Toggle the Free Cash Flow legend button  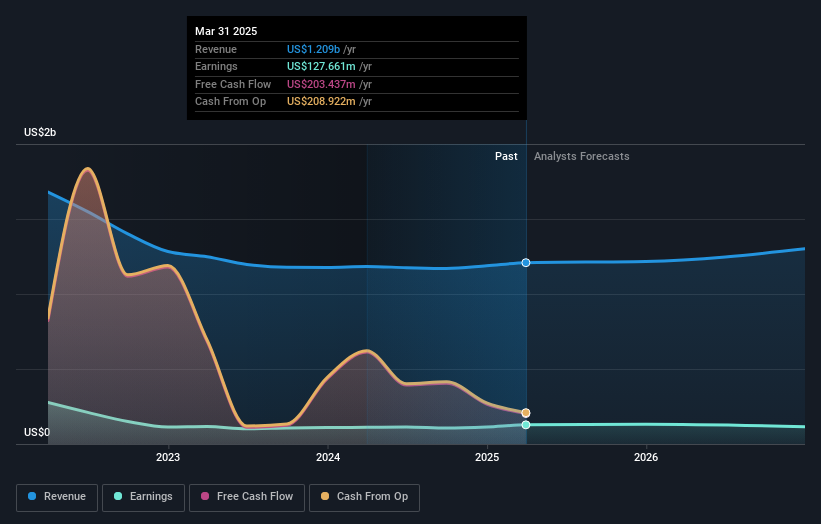click(247, 497)
